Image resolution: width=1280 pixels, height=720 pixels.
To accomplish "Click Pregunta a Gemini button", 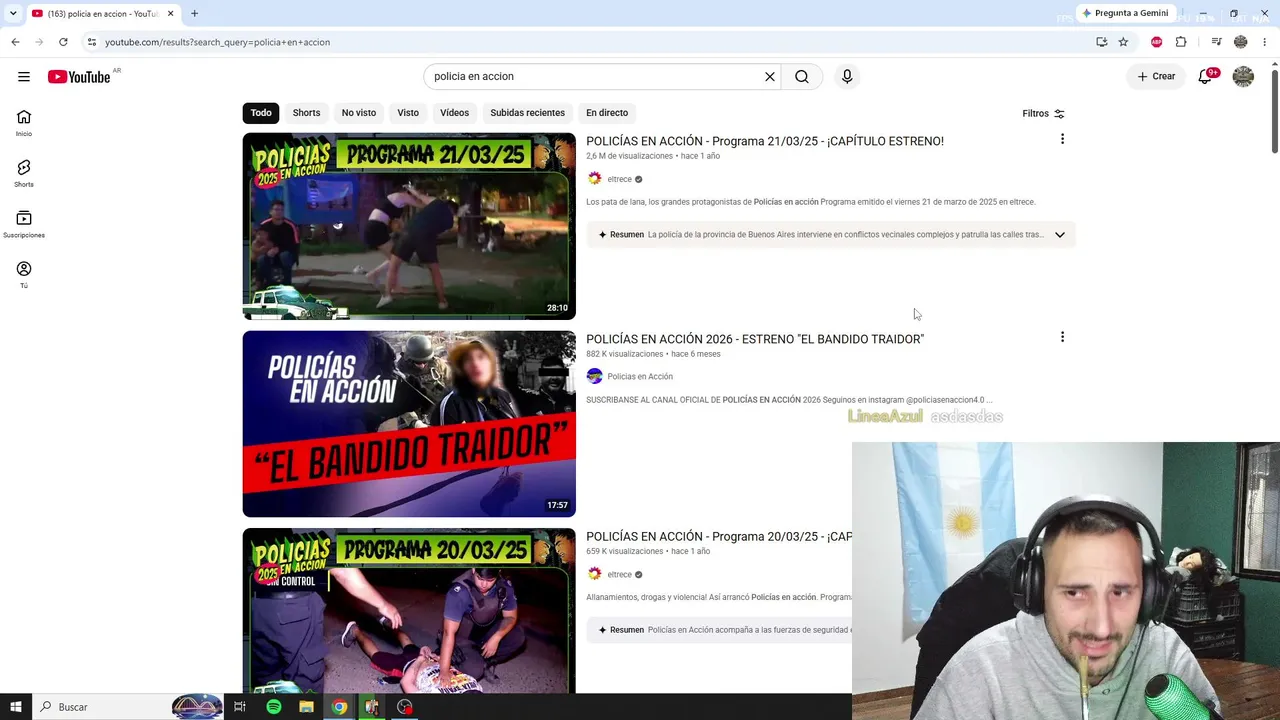I will tap(1124, 14).
